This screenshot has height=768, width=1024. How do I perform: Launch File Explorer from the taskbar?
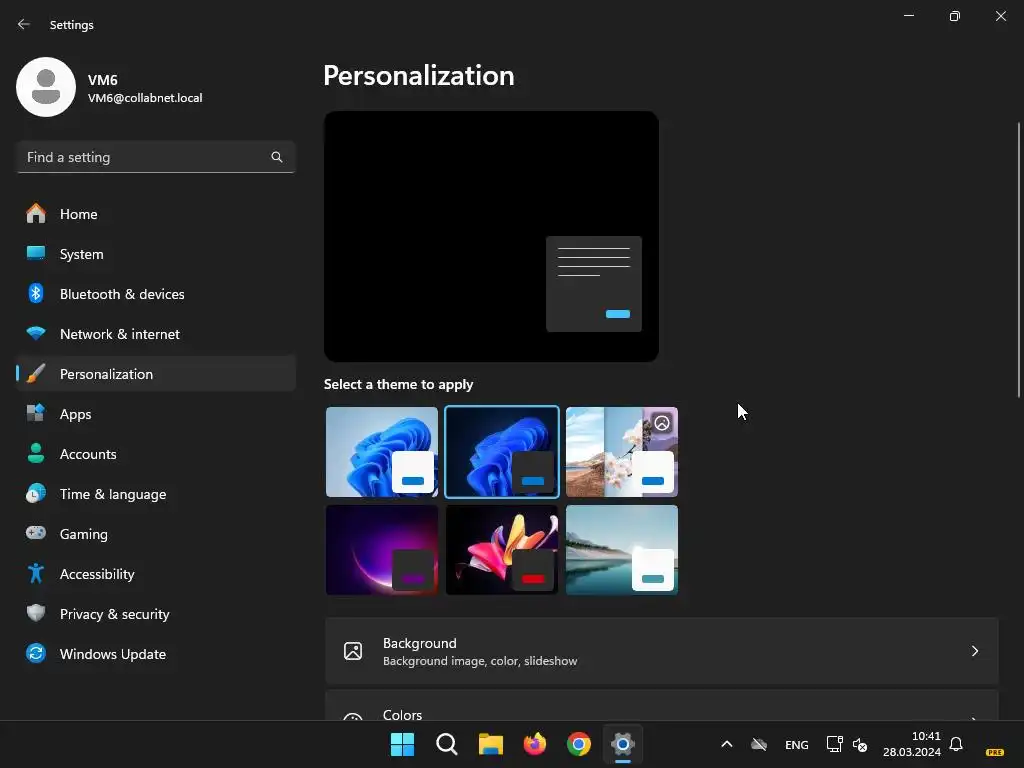(x=490, y=744)
